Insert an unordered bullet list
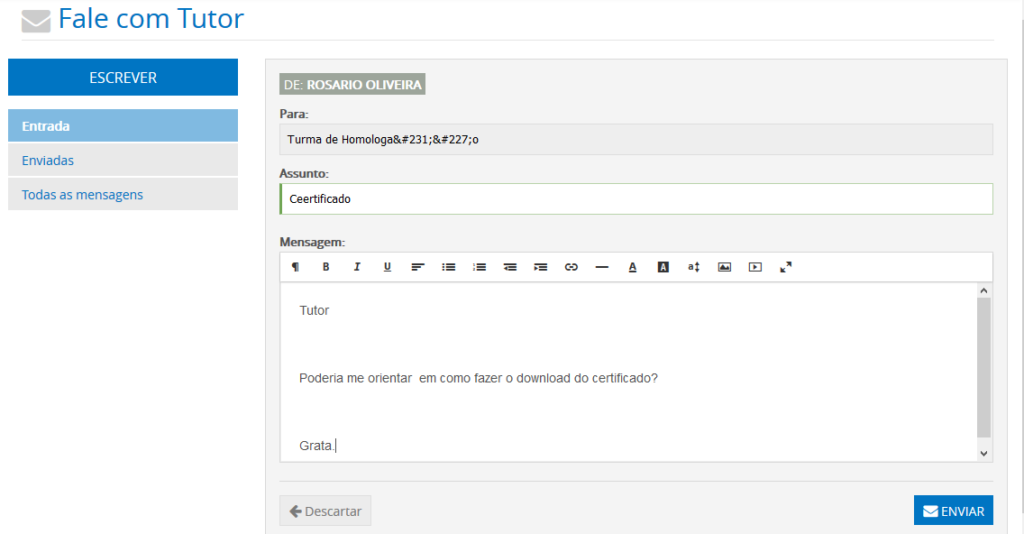Screen dimensions: 1024x534 449,267
